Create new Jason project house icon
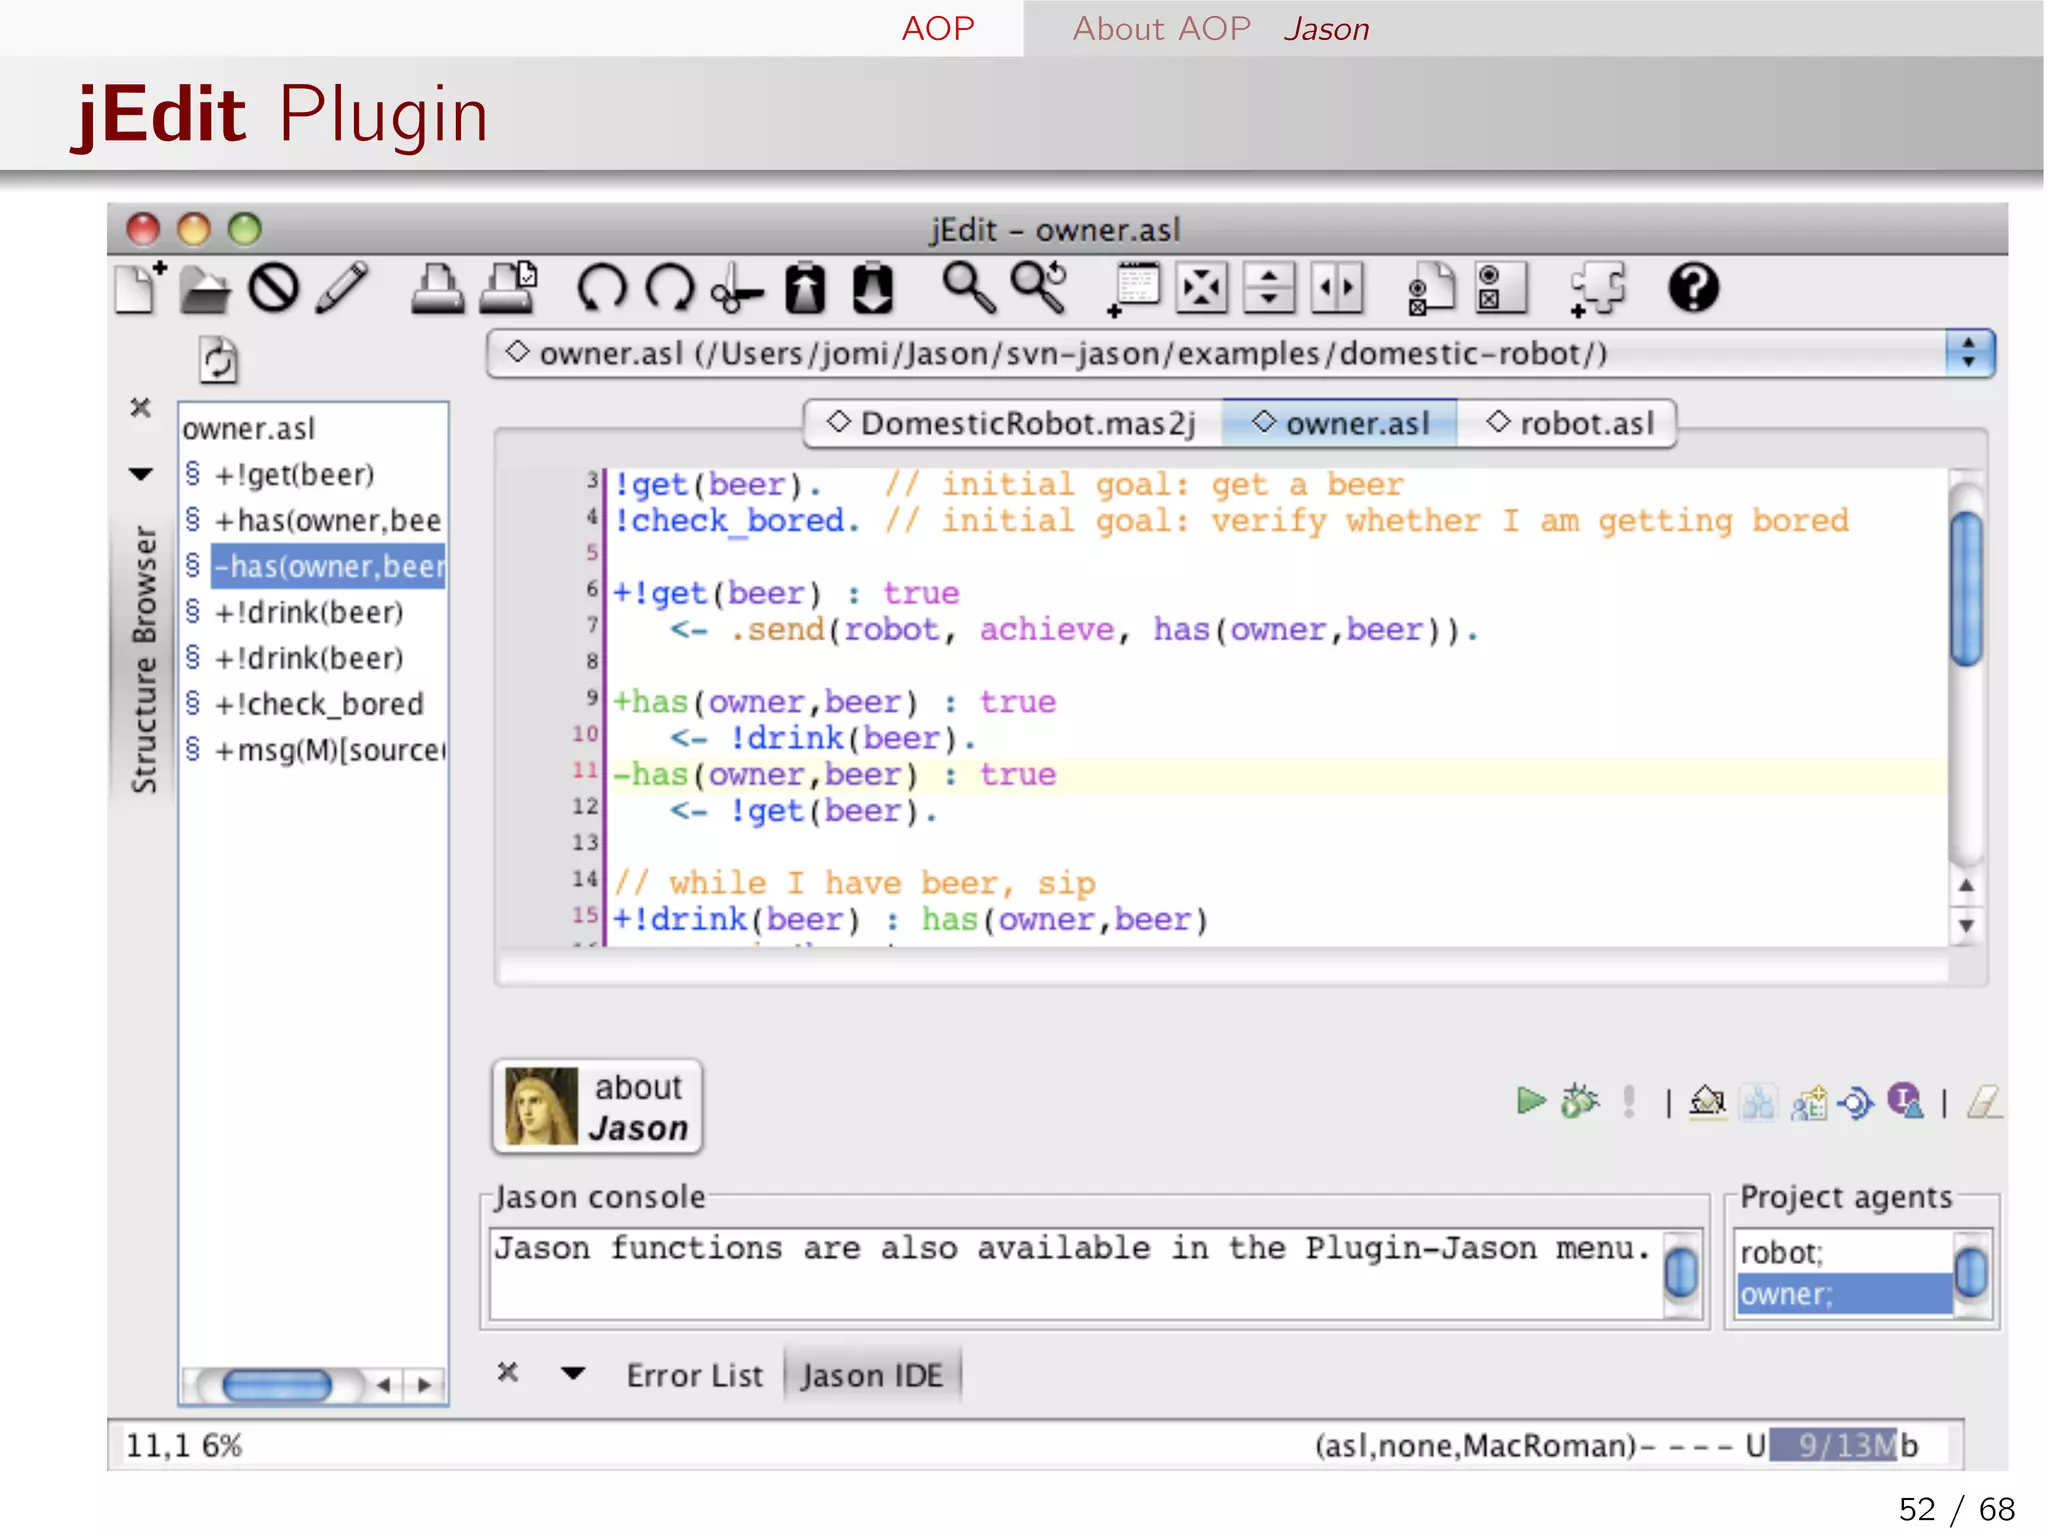 coord(1708,1102)
